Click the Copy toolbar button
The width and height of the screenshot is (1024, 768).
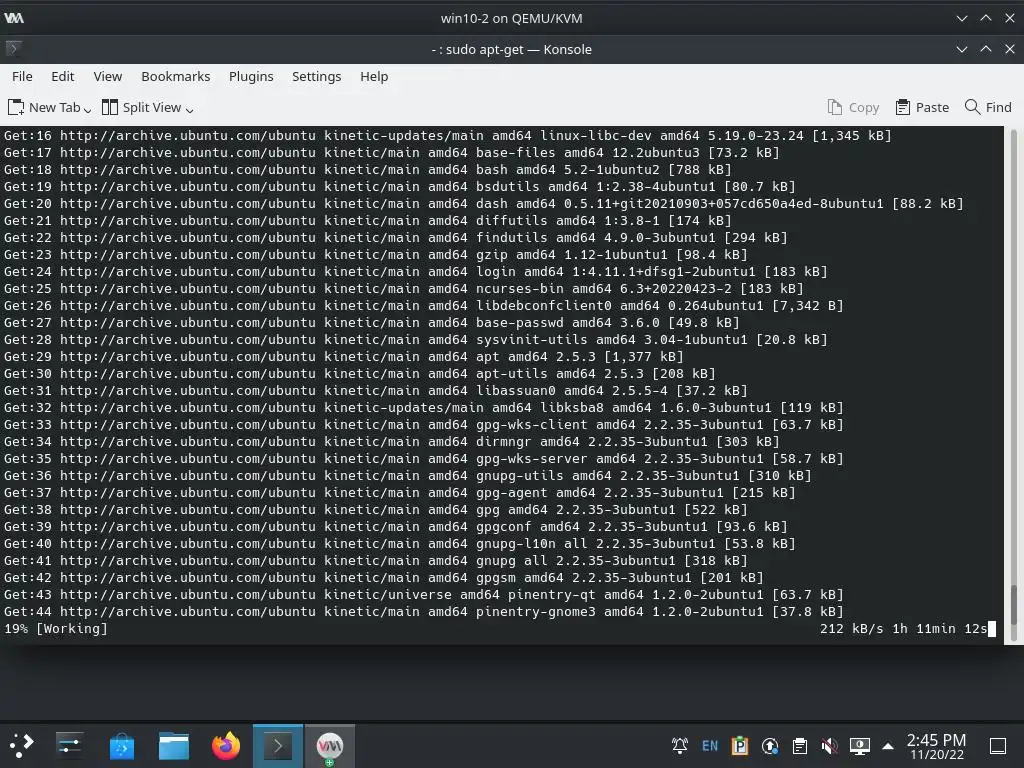[x=854, y=107]
